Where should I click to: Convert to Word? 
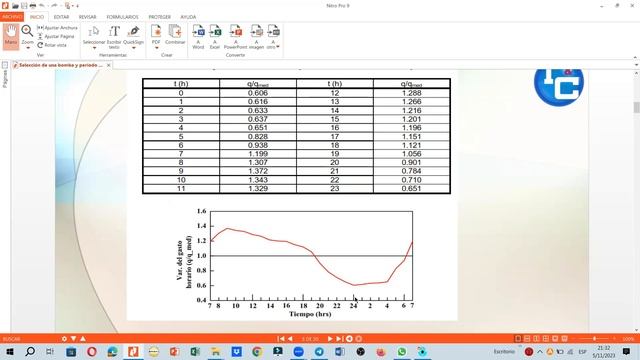click(x=198, y=37)
